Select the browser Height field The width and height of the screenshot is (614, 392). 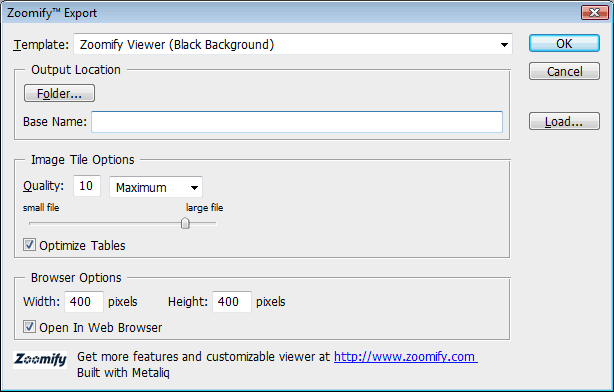pyautogui.click(x=232, y=302)
